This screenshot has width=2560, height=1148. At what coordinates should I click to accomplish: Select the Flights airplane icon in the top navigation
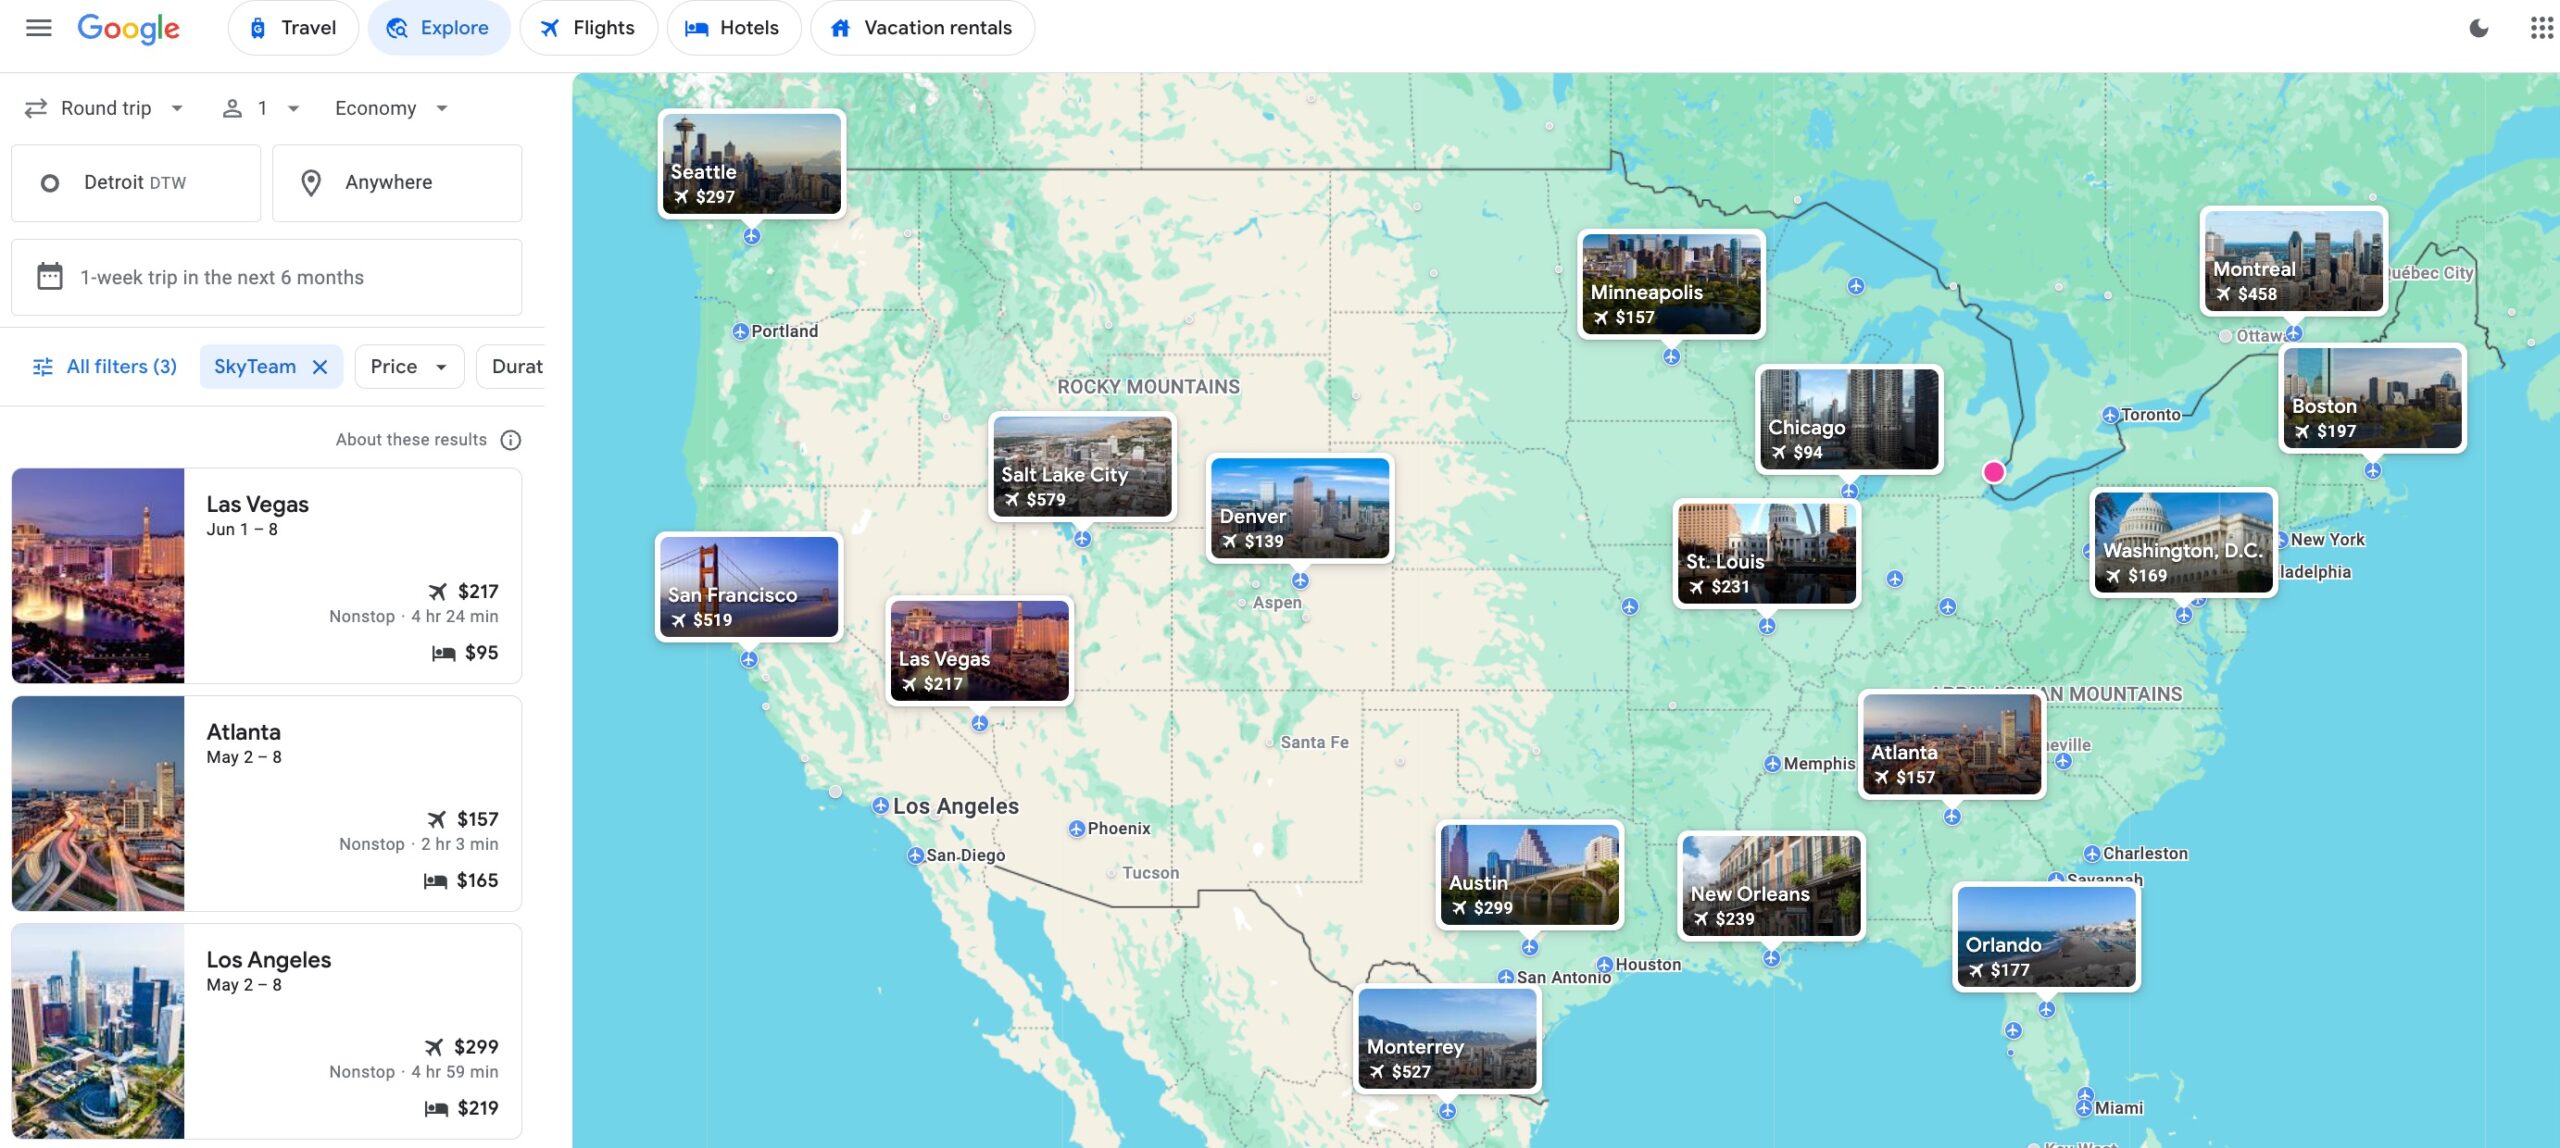[x=549, y=27]
